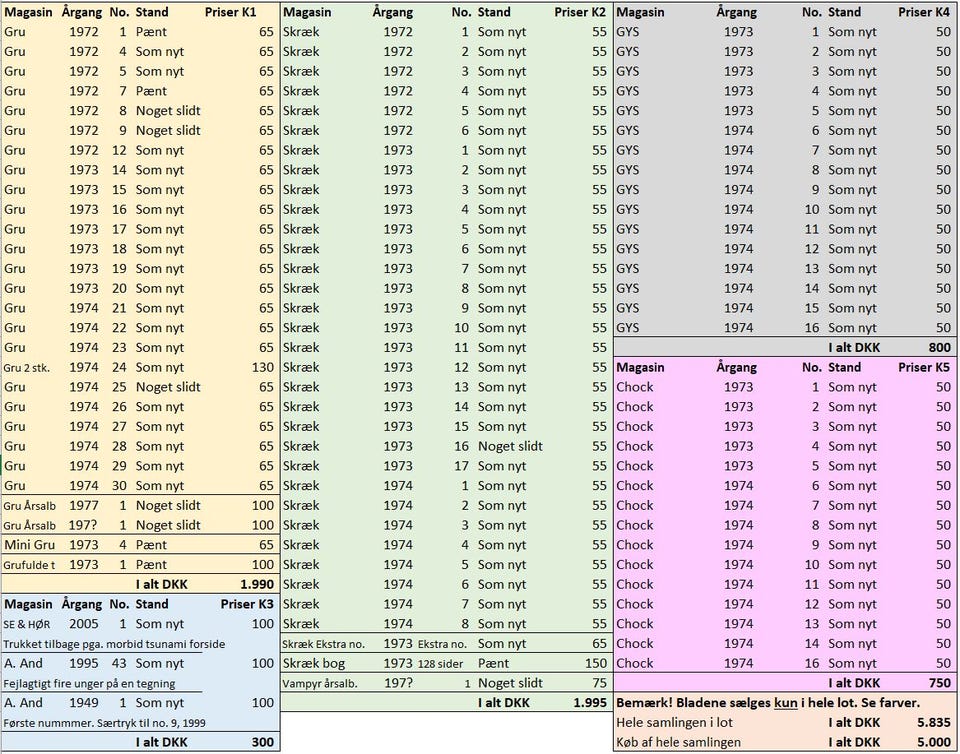This screenshot has width=960, height=754.
Task: Click the year cell 1949
Action: [x=83, y=703]
